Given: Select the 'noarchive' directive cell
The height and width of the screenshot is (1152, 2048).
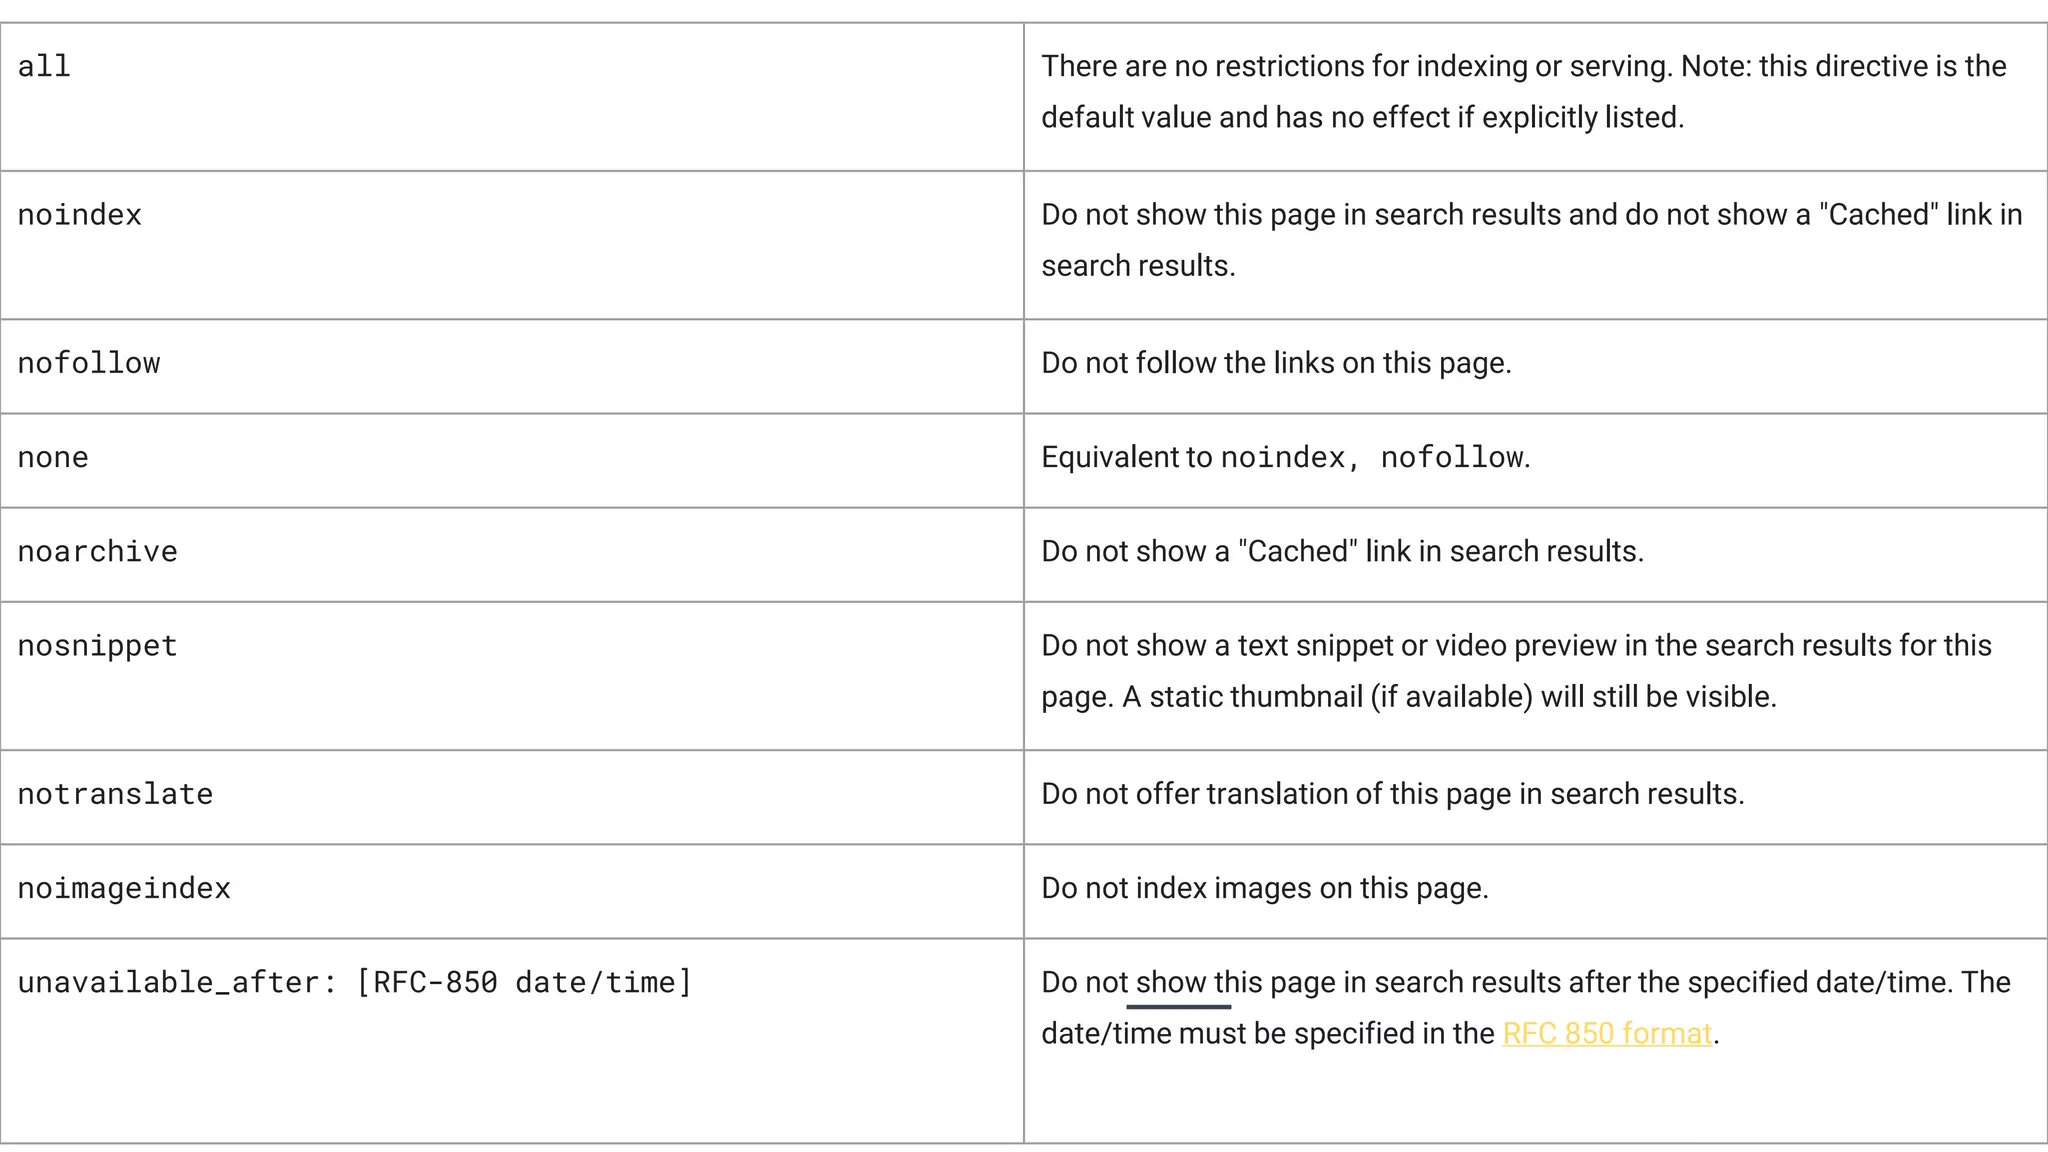Looking at the screenshot, I should [x=512, y=554].
